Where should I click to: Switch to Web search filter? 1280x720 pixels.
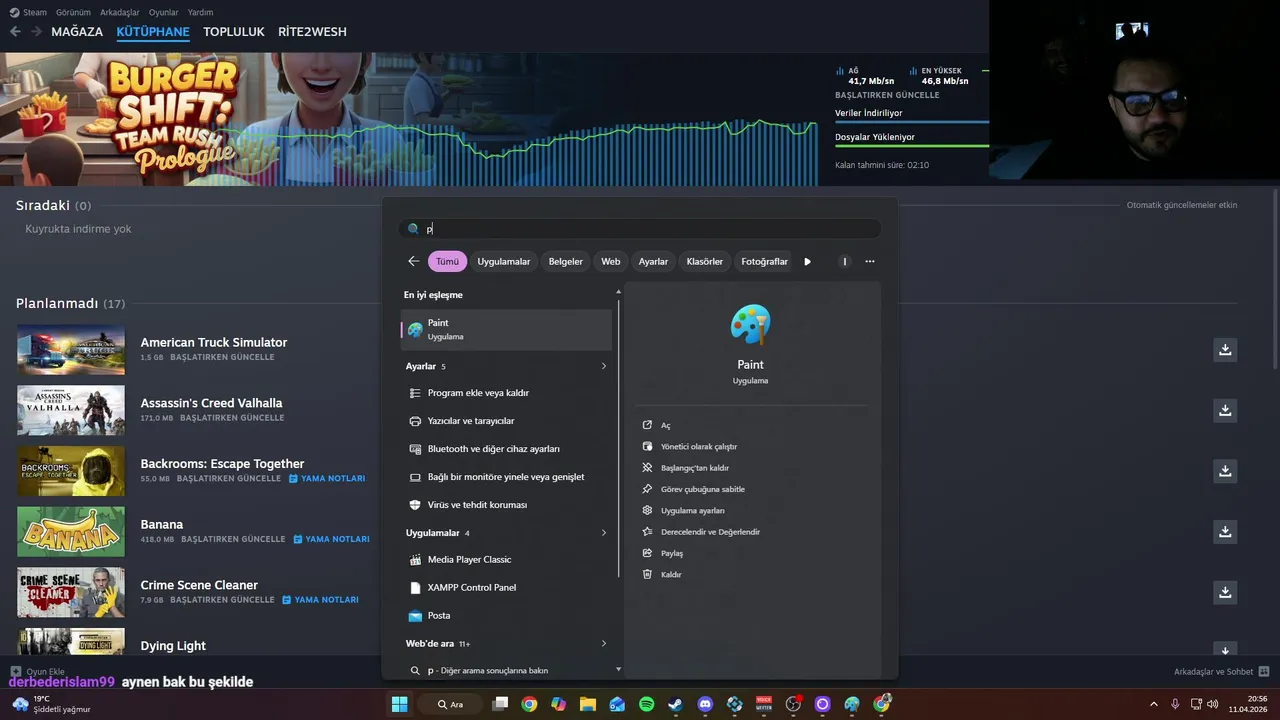(x=610, y=261)
